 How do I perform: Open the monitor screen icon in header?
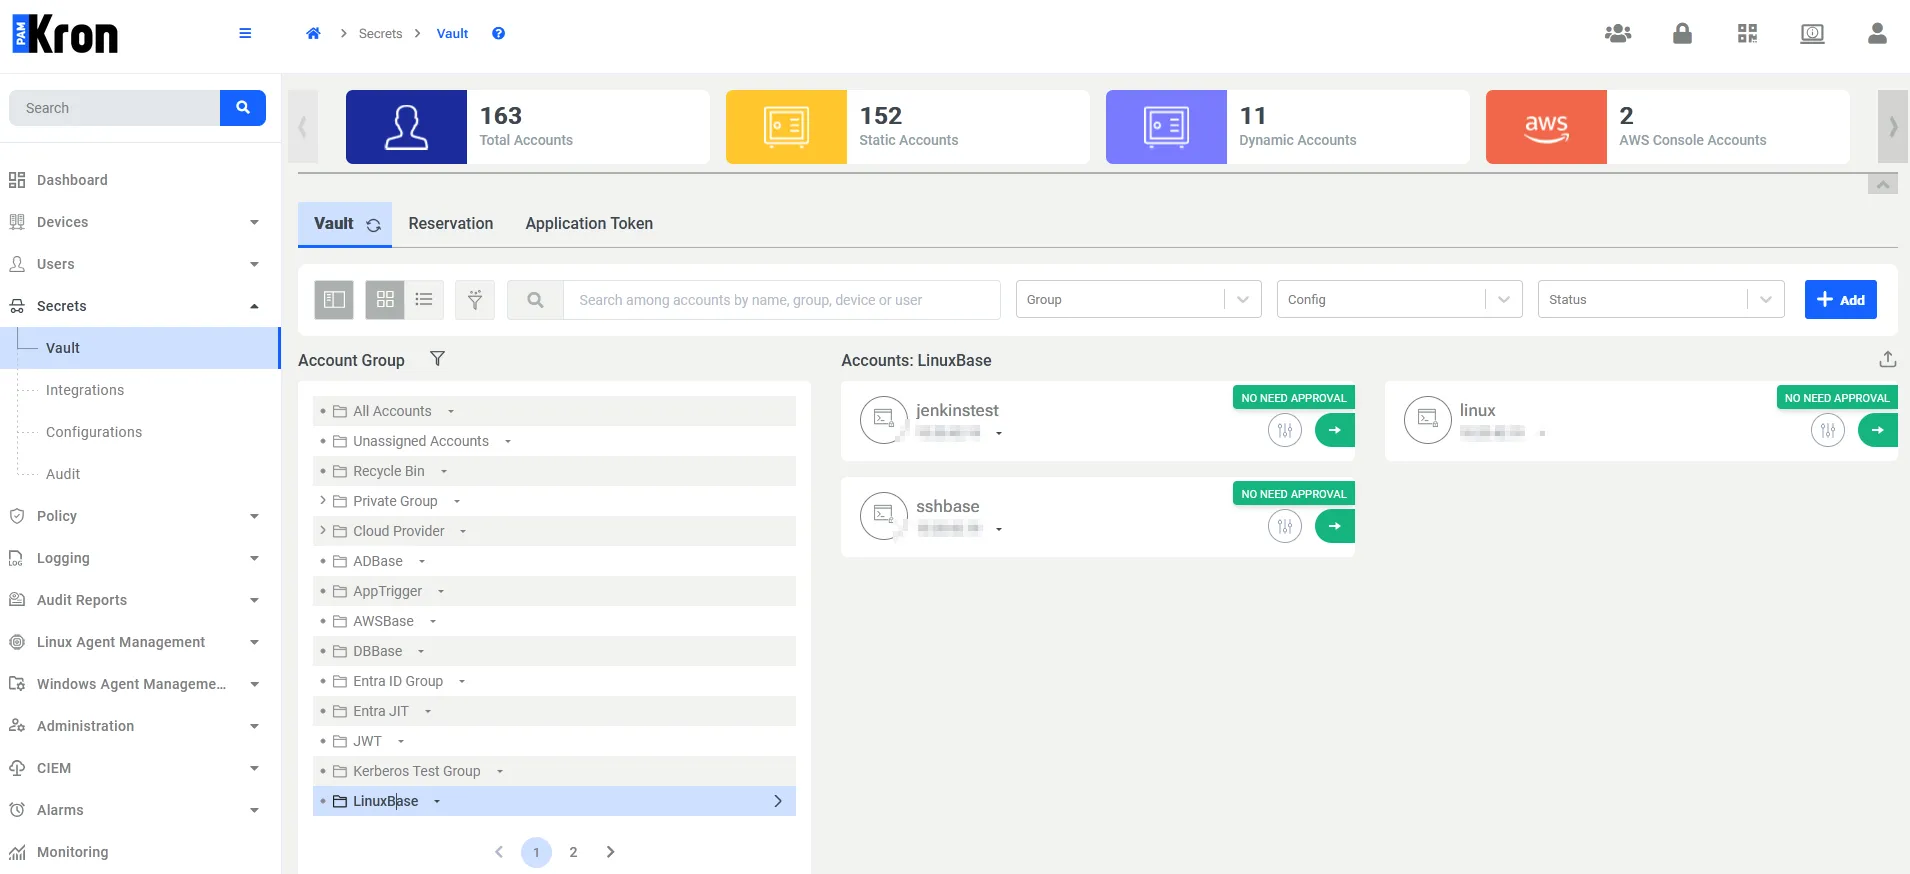pos(1812,33)
